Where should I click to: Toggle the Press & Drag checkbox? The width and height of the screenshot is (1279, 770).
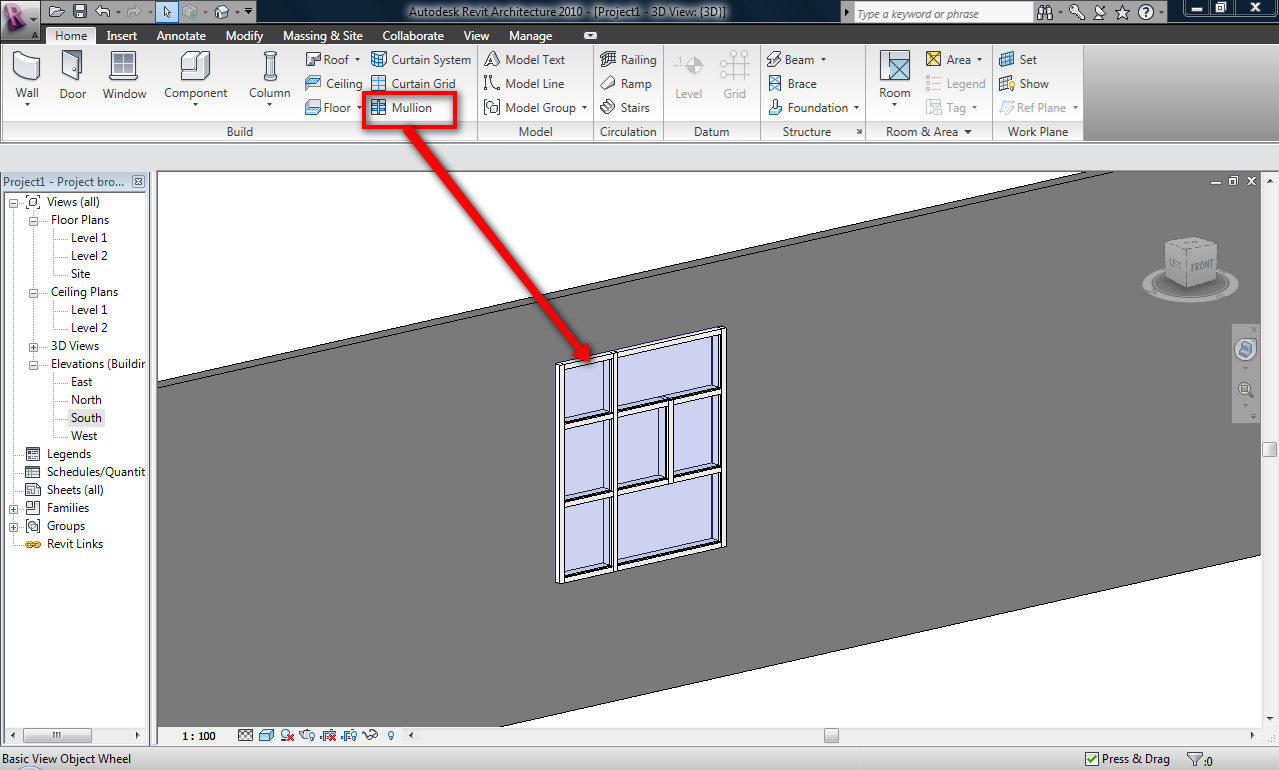click(1092, 759)
